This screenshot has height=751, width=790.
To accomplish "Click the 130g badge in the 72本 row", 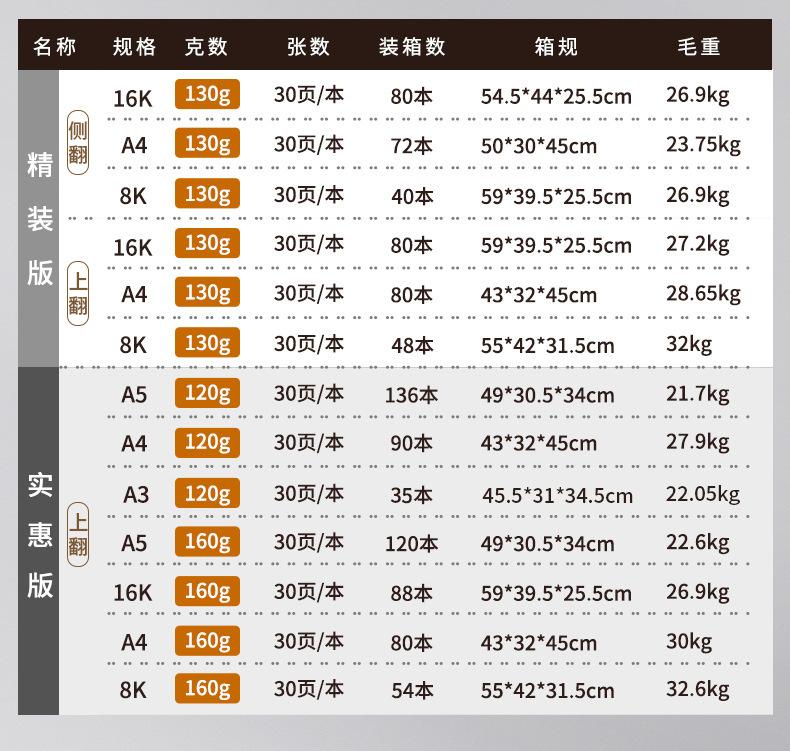I will (x=207, y=144).
